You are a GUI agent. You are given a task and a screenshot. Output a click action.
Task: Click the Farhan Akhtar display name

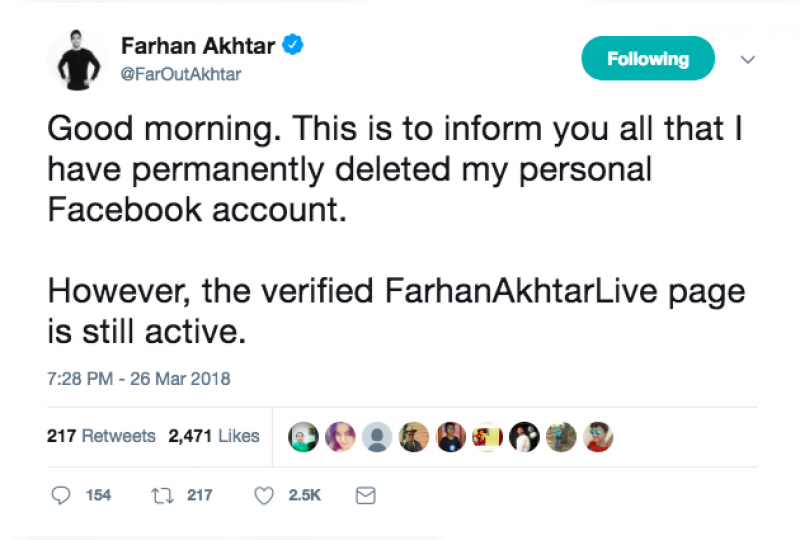(198, 46)
